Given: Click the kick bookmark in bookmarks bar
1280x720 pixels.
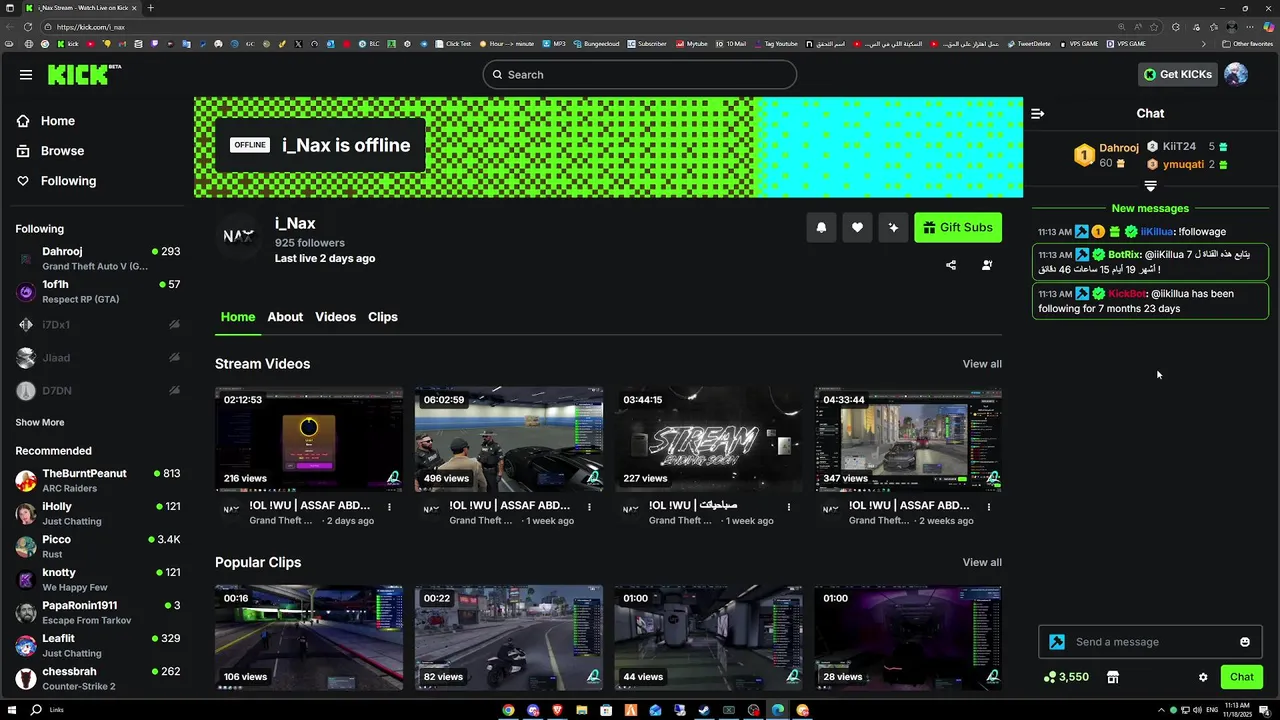Looking at the screenshot, I should click(x=67, y=44).
